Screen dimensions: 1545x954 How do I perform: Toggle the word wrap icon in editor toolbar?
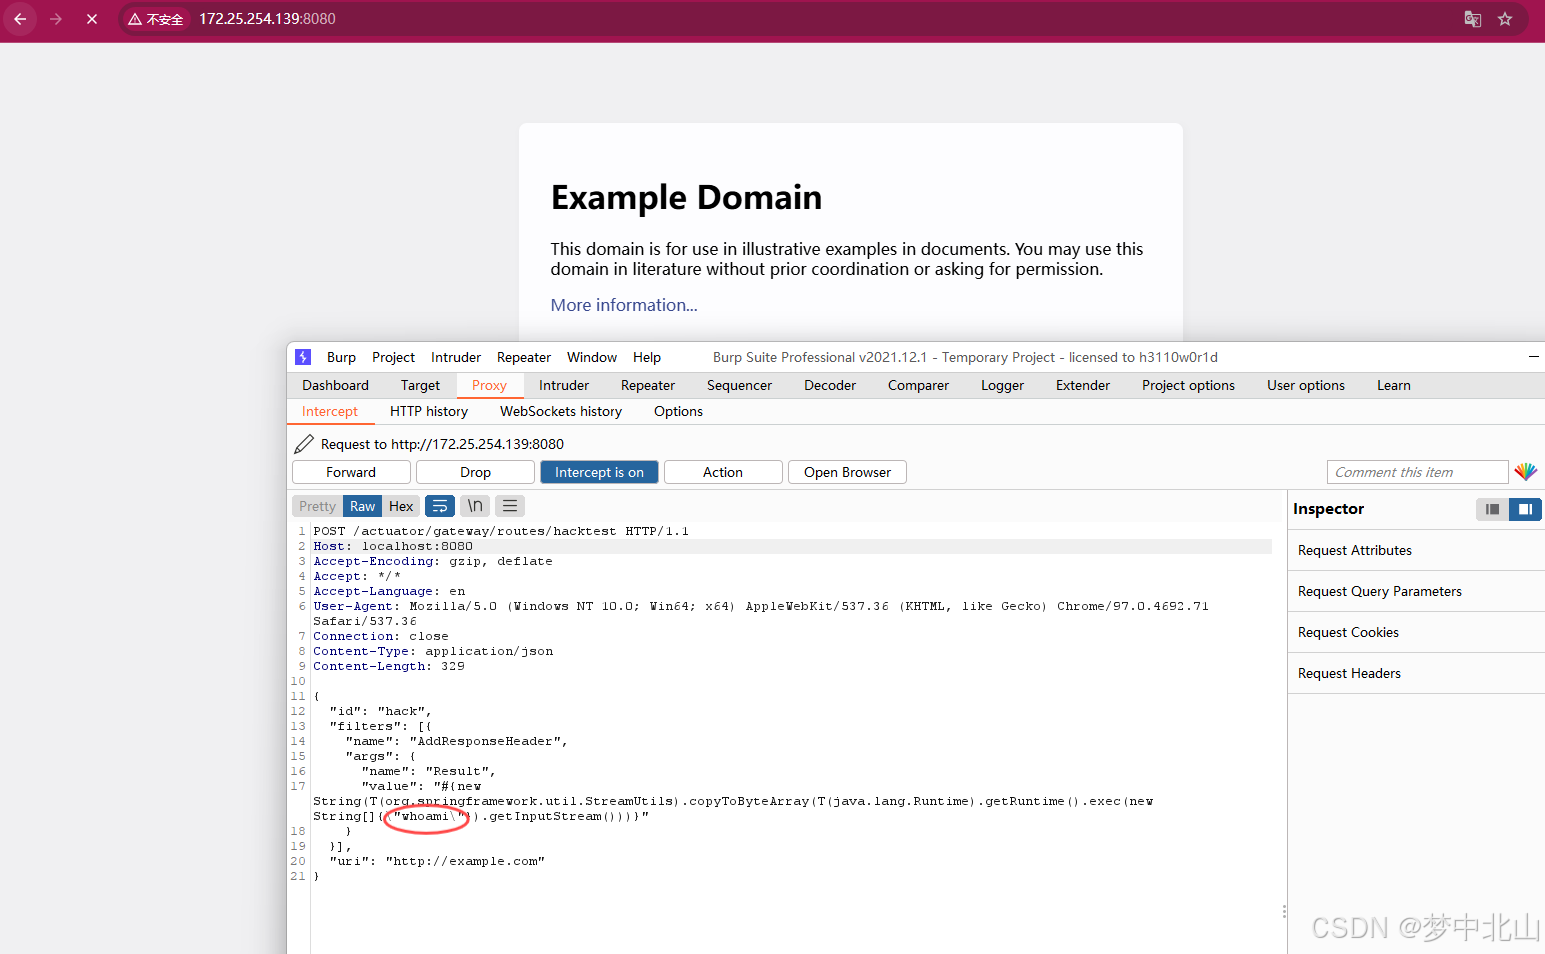[x=440, y=506]
